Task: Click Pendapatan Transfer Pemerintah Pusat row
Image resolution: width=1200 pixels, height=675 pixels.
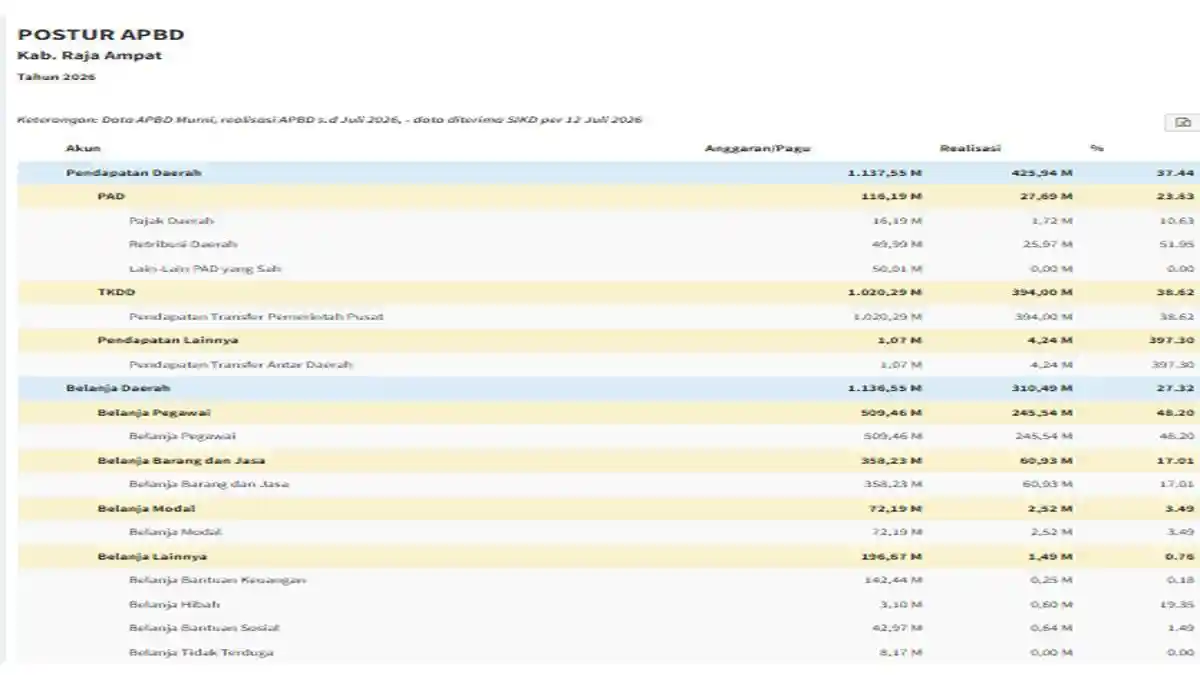Action: [609, 316]
